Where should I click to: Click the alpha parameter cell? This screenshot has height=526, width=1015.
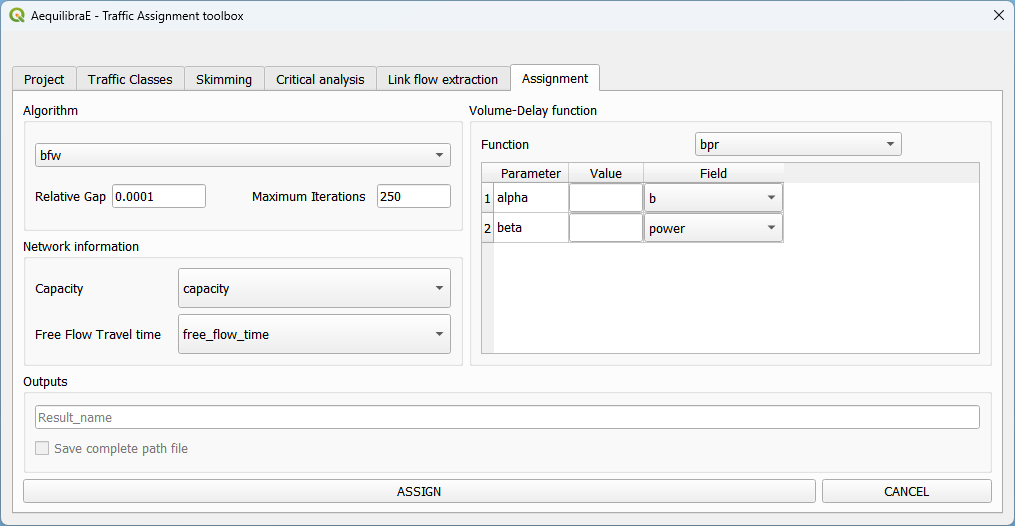point(531,198)
